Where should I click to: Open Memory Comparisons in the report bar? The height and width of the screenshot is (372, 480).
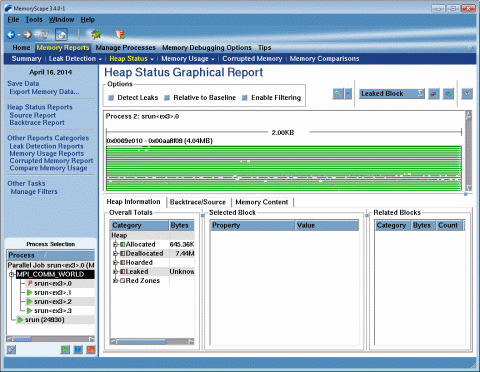click(x=324, y=59)
